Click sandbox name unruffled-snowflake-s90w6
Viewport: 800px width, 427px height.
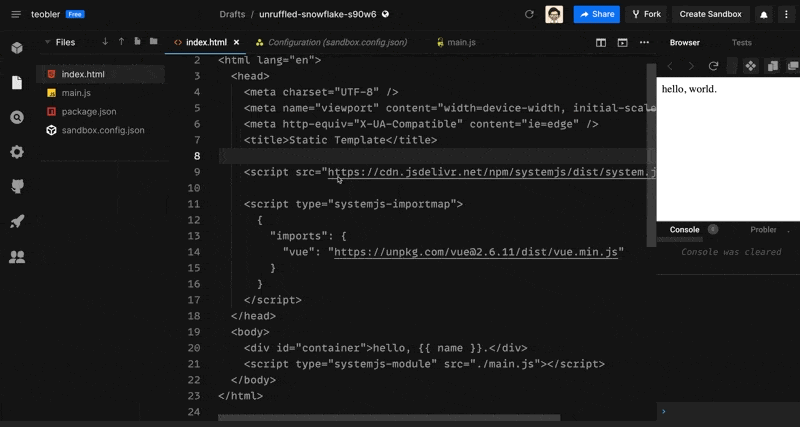point(317,14)
